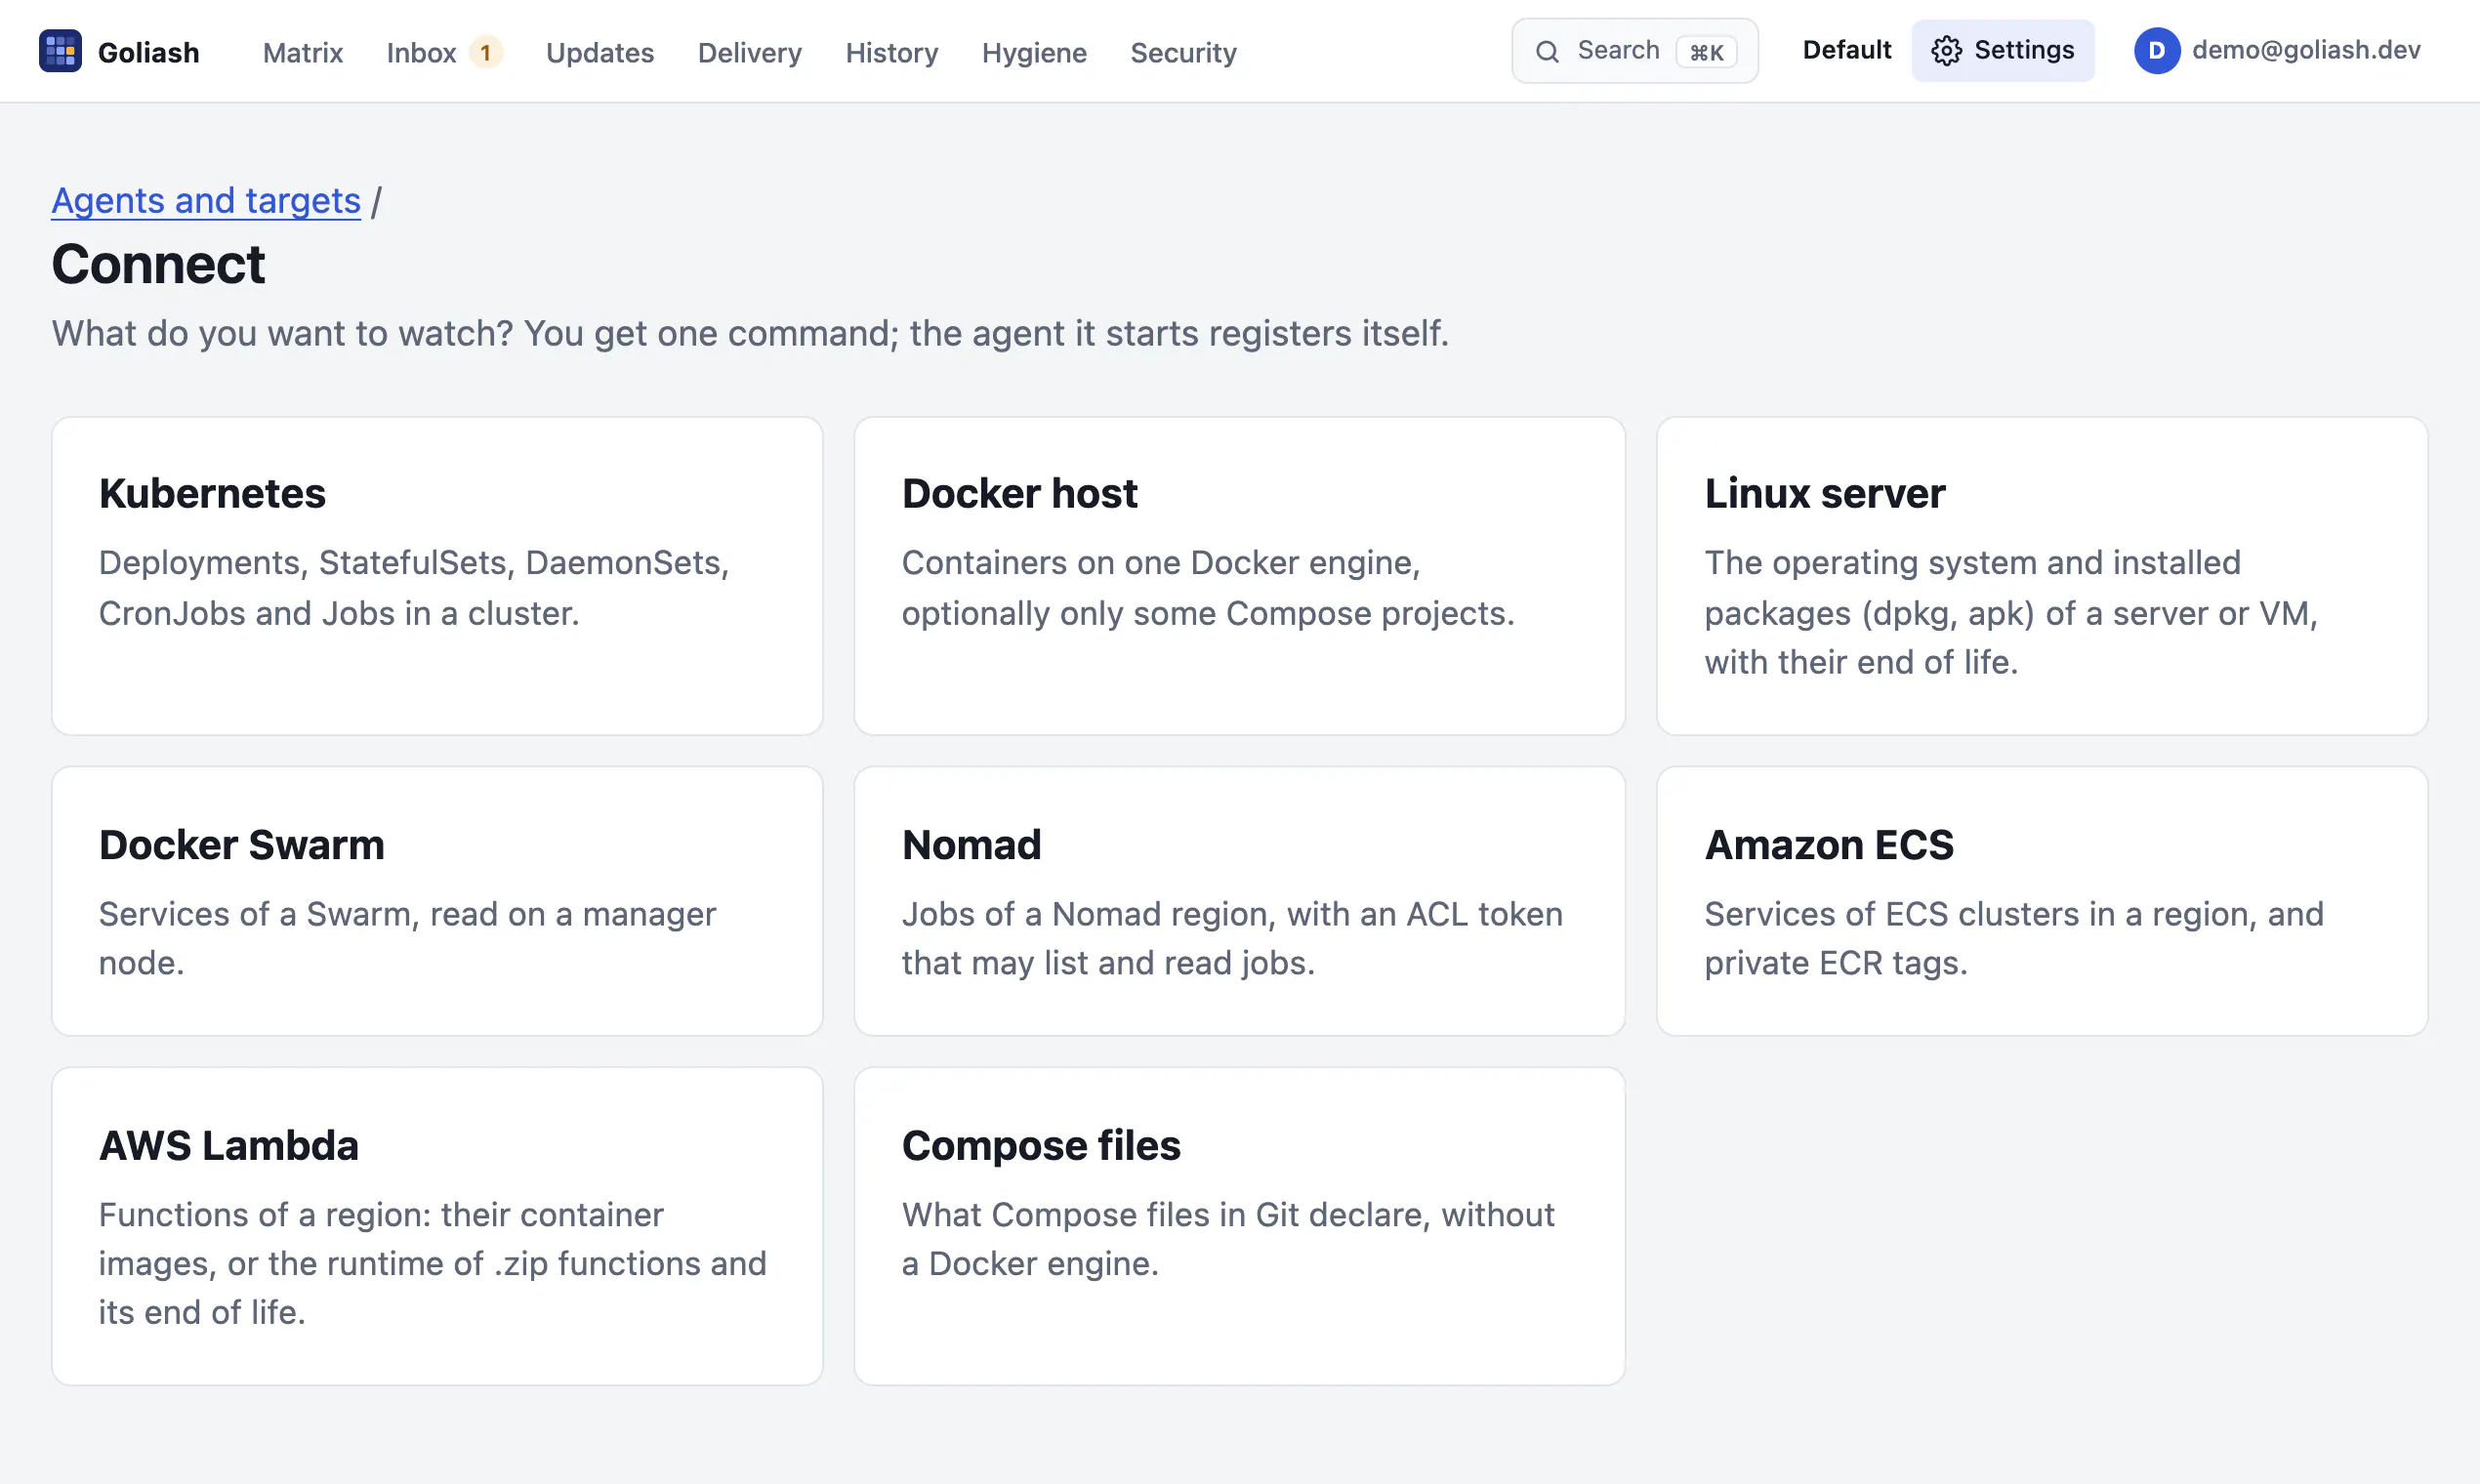Open the Security tab
Viewport: 2480px width, 1484px height.
tap(1183, 52)
